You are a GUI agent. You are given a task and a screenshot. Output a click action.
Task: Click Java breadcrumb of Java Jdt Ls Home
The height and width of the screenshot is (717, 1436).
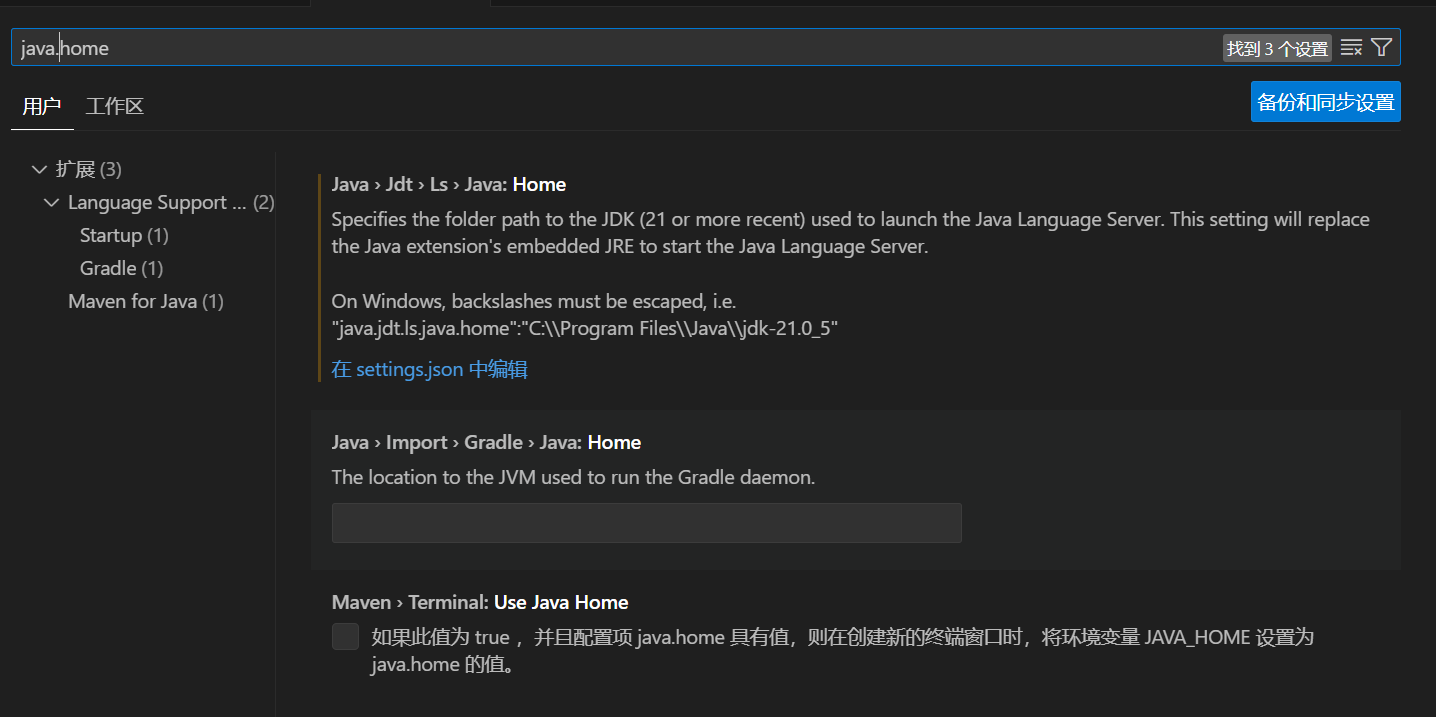tap(350, 184)
